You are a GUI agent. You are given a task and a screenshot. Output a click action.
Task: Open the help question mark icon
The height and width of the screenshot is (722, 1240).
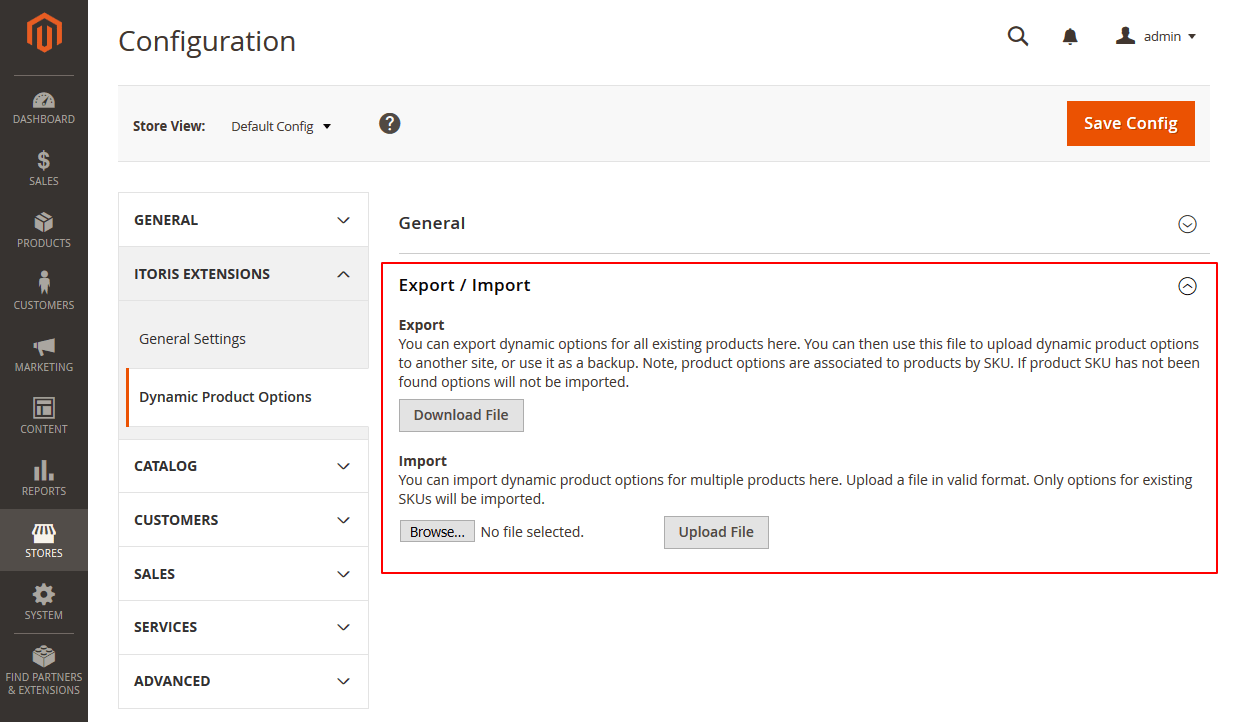point(389,123)
